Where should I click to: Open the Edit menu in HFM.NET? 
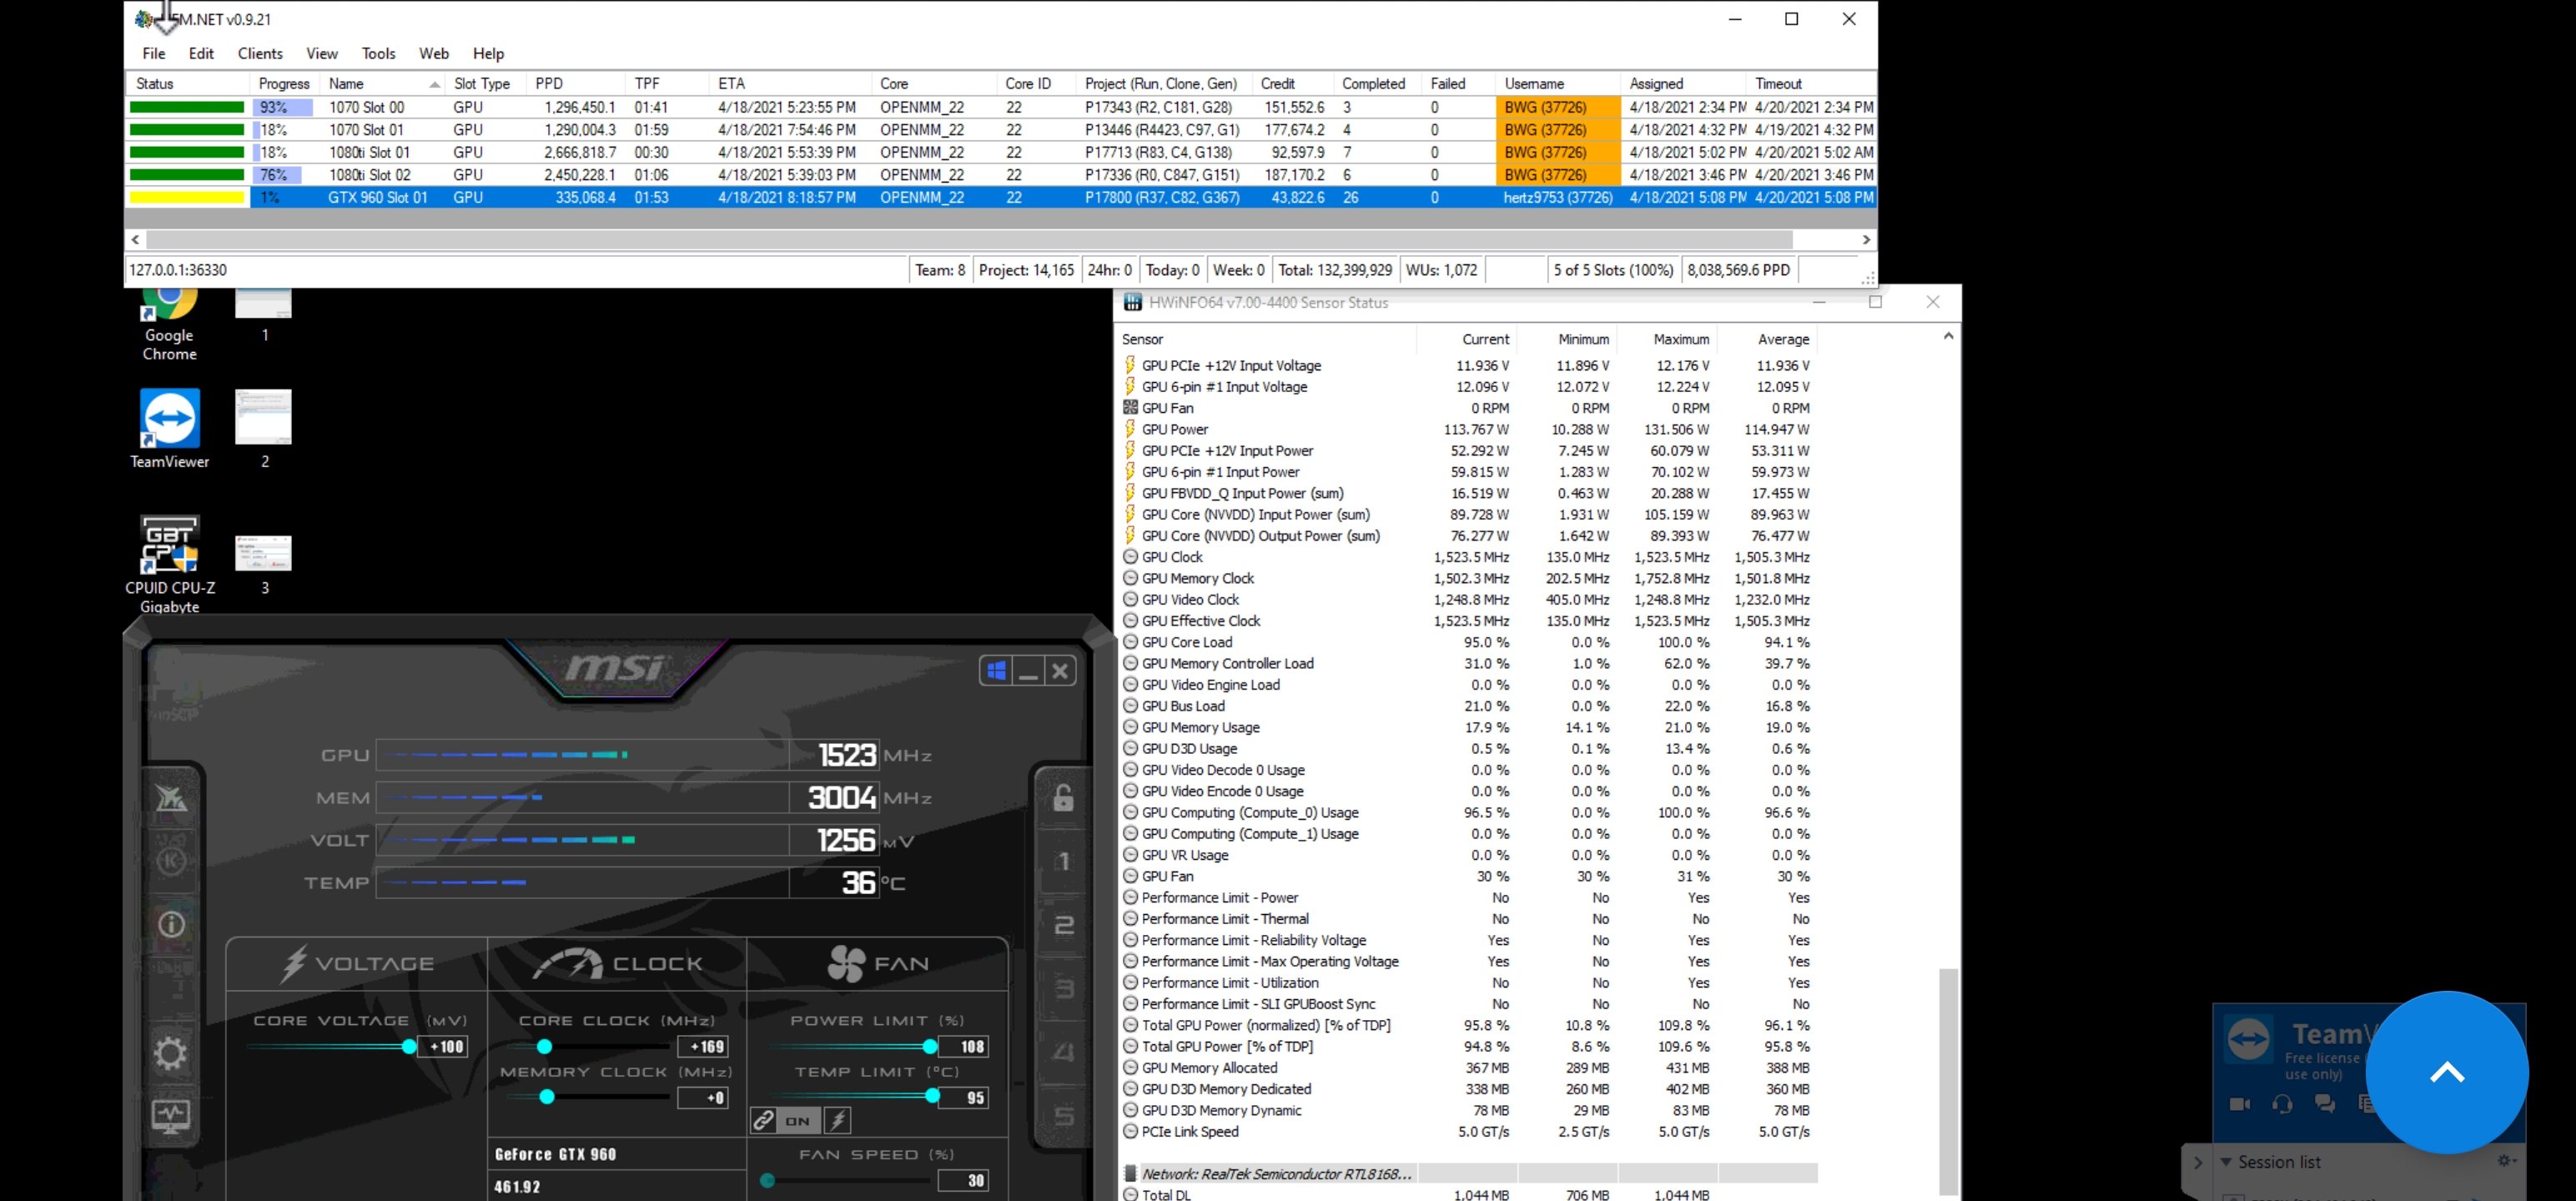(201, 53)
